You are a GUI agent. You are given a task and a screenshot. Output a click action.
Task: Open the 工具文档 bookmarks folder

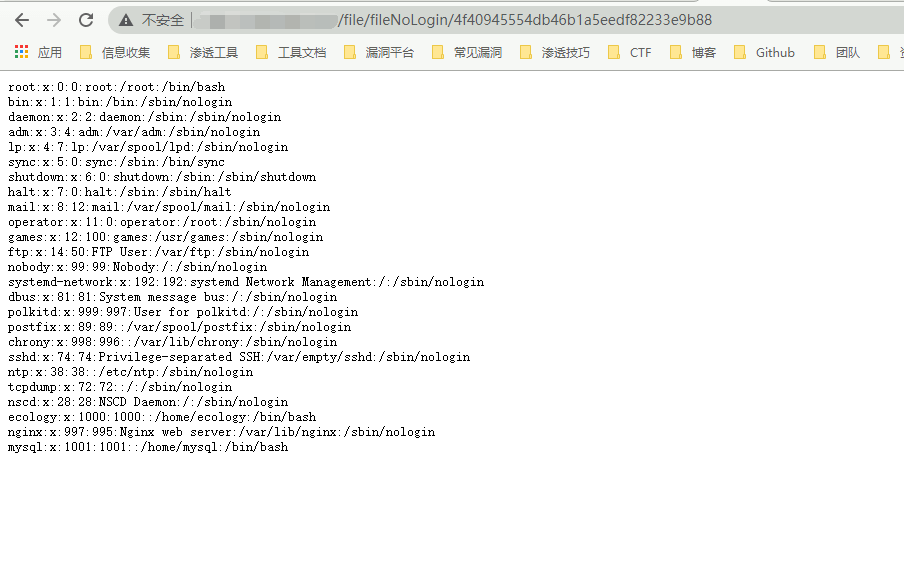[x=291, y=52]
